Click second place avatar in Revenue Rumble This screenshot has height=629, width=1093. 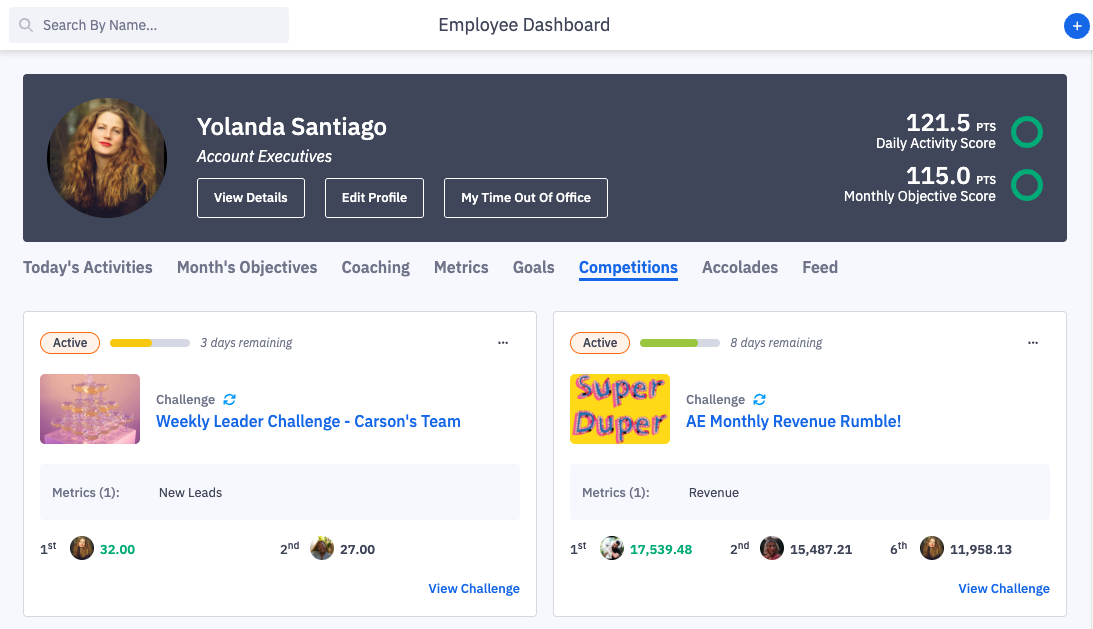pyautogui.click(x=771, y=548)
